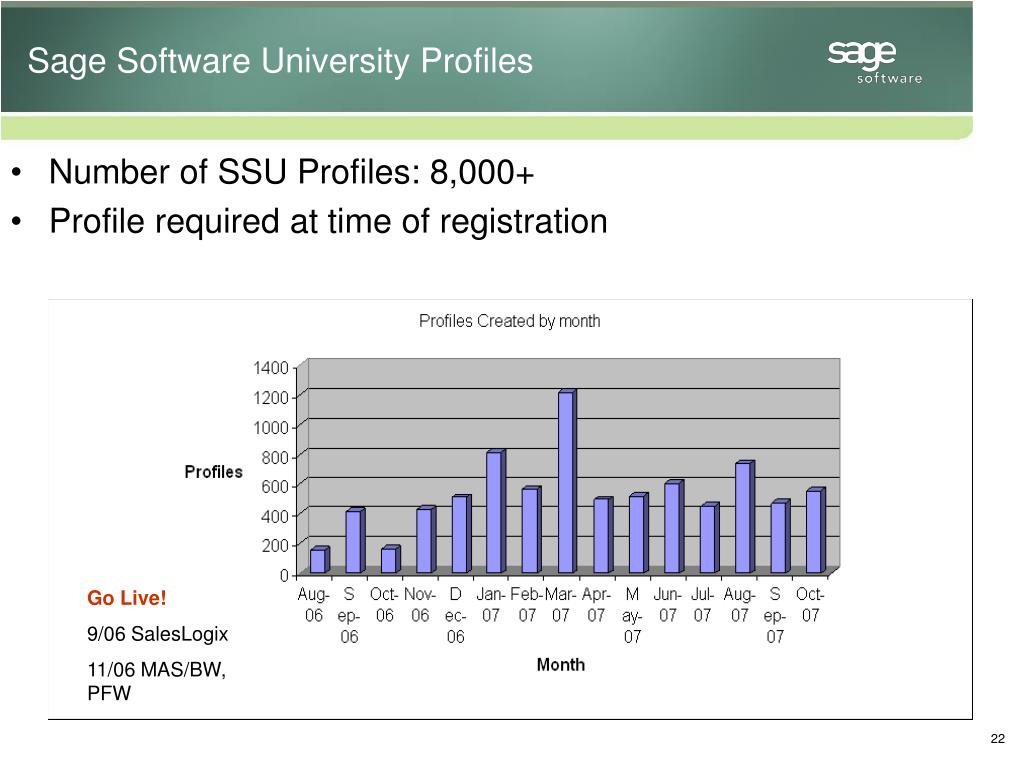Image resolution: width=1024 pixels, height=768 pixels.
Task: Click the 600 y-axis value
Action: pos(275,487)
